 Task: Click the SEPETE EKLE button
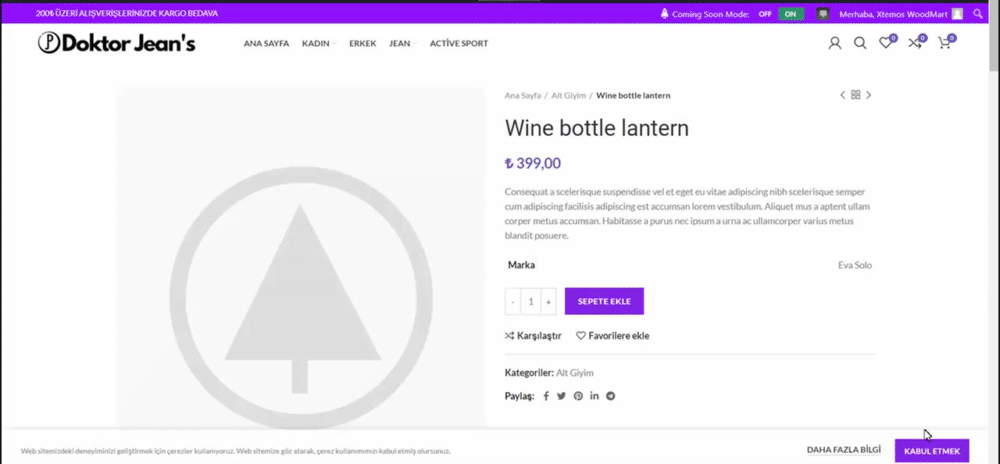(604, 301)
